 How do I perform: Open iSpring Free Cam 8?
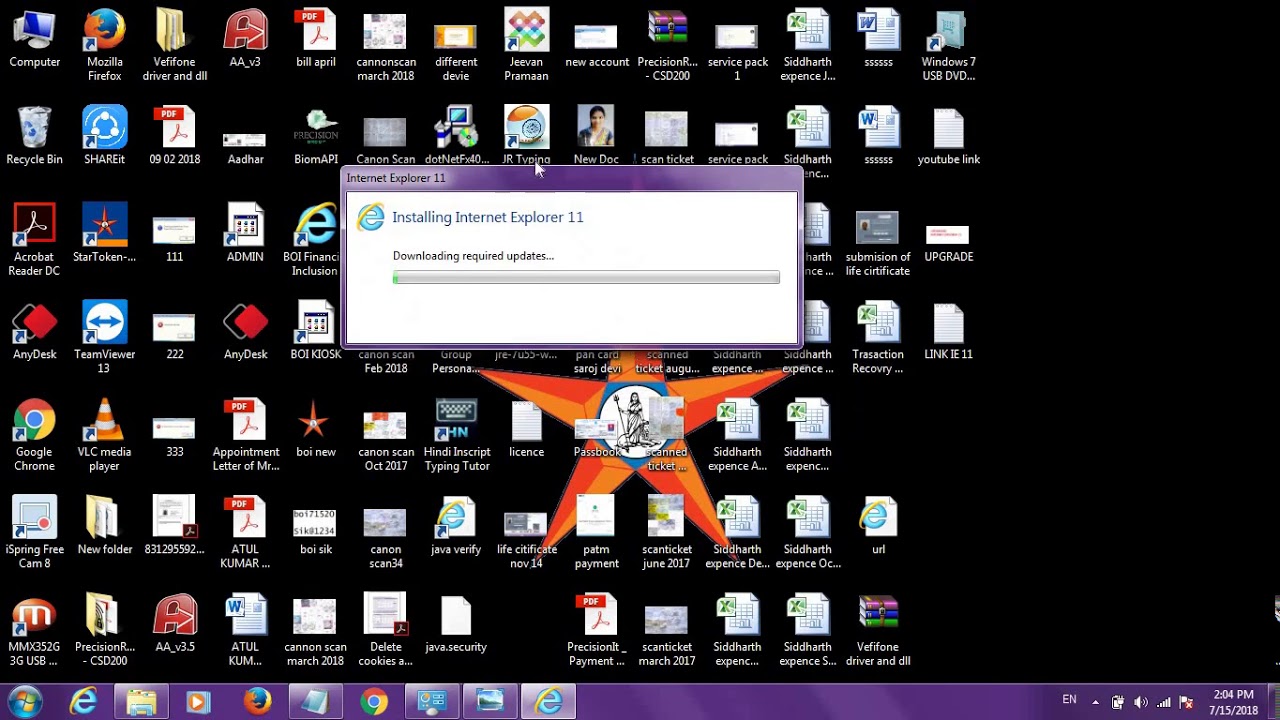tap(34, 533)
